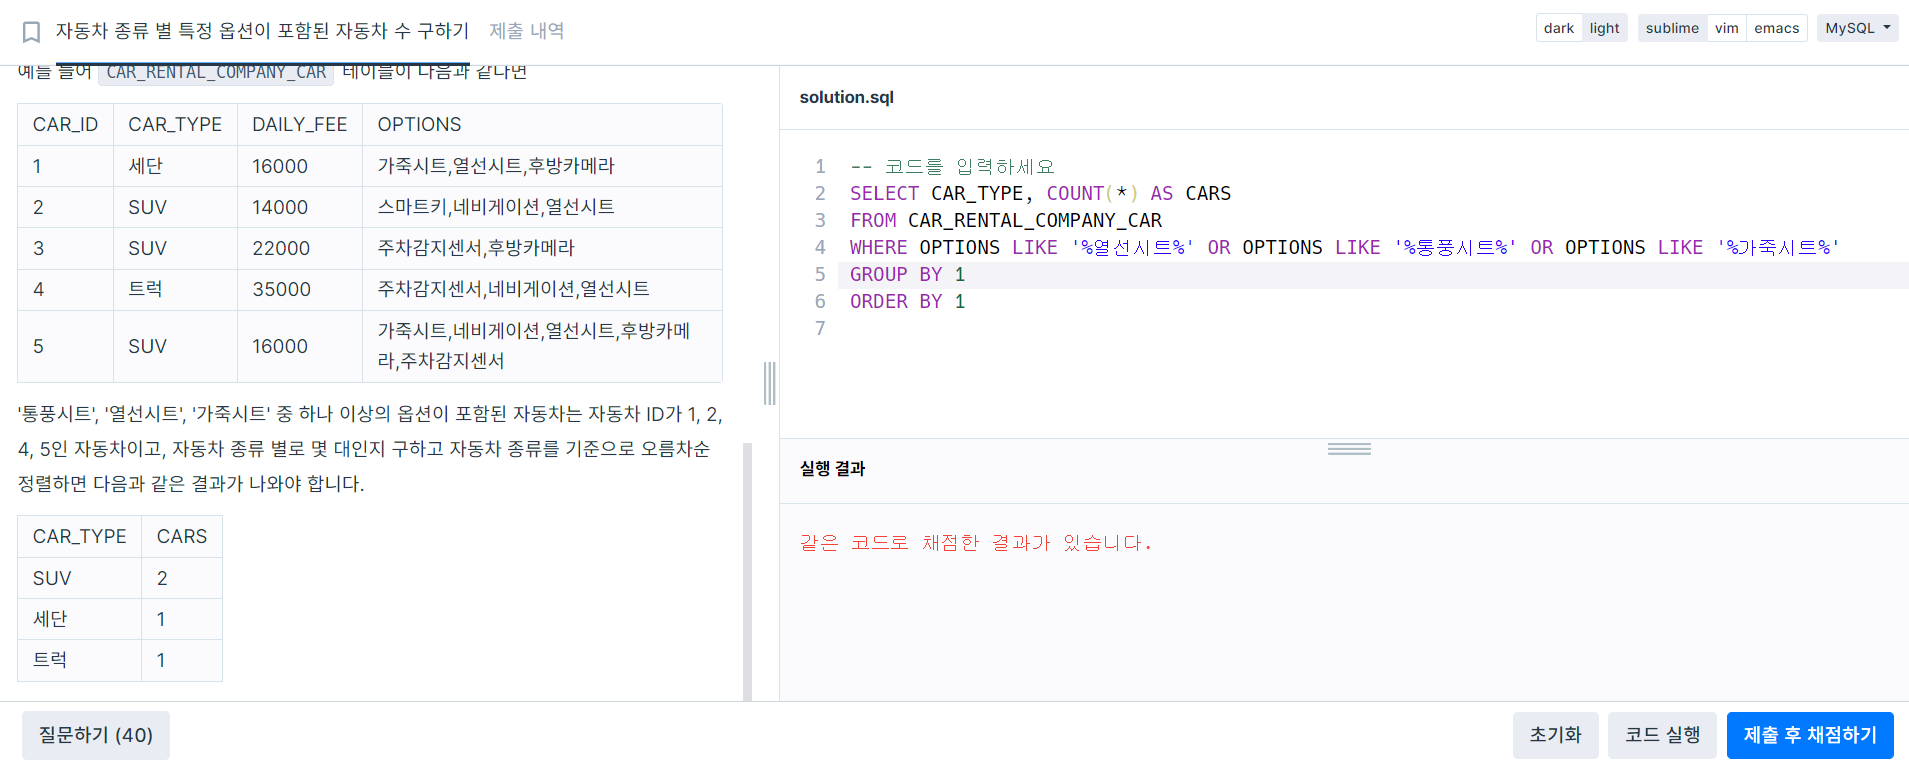Click the 질문하기 (40) button
This screenshot has height=762, width=1909.
tap(96, 735)
